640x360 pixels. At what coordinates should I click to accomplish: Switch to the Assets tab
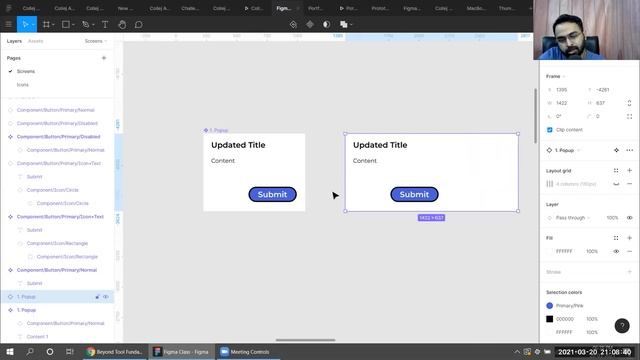tap(36, 41)
